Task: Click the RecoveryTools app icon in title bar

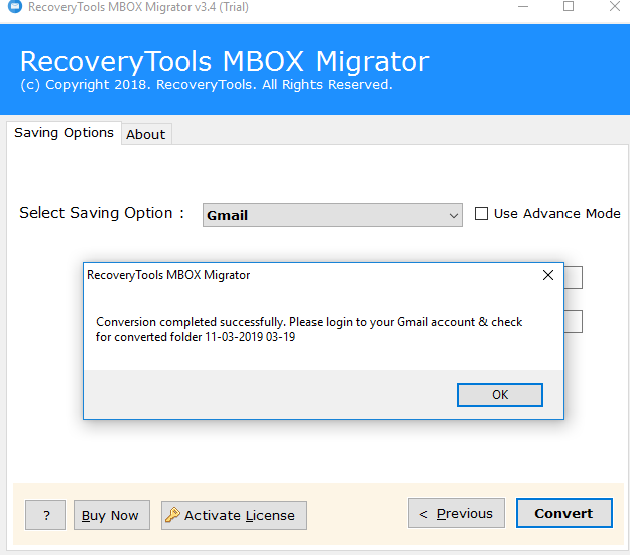Action: [x=15, y=7]
